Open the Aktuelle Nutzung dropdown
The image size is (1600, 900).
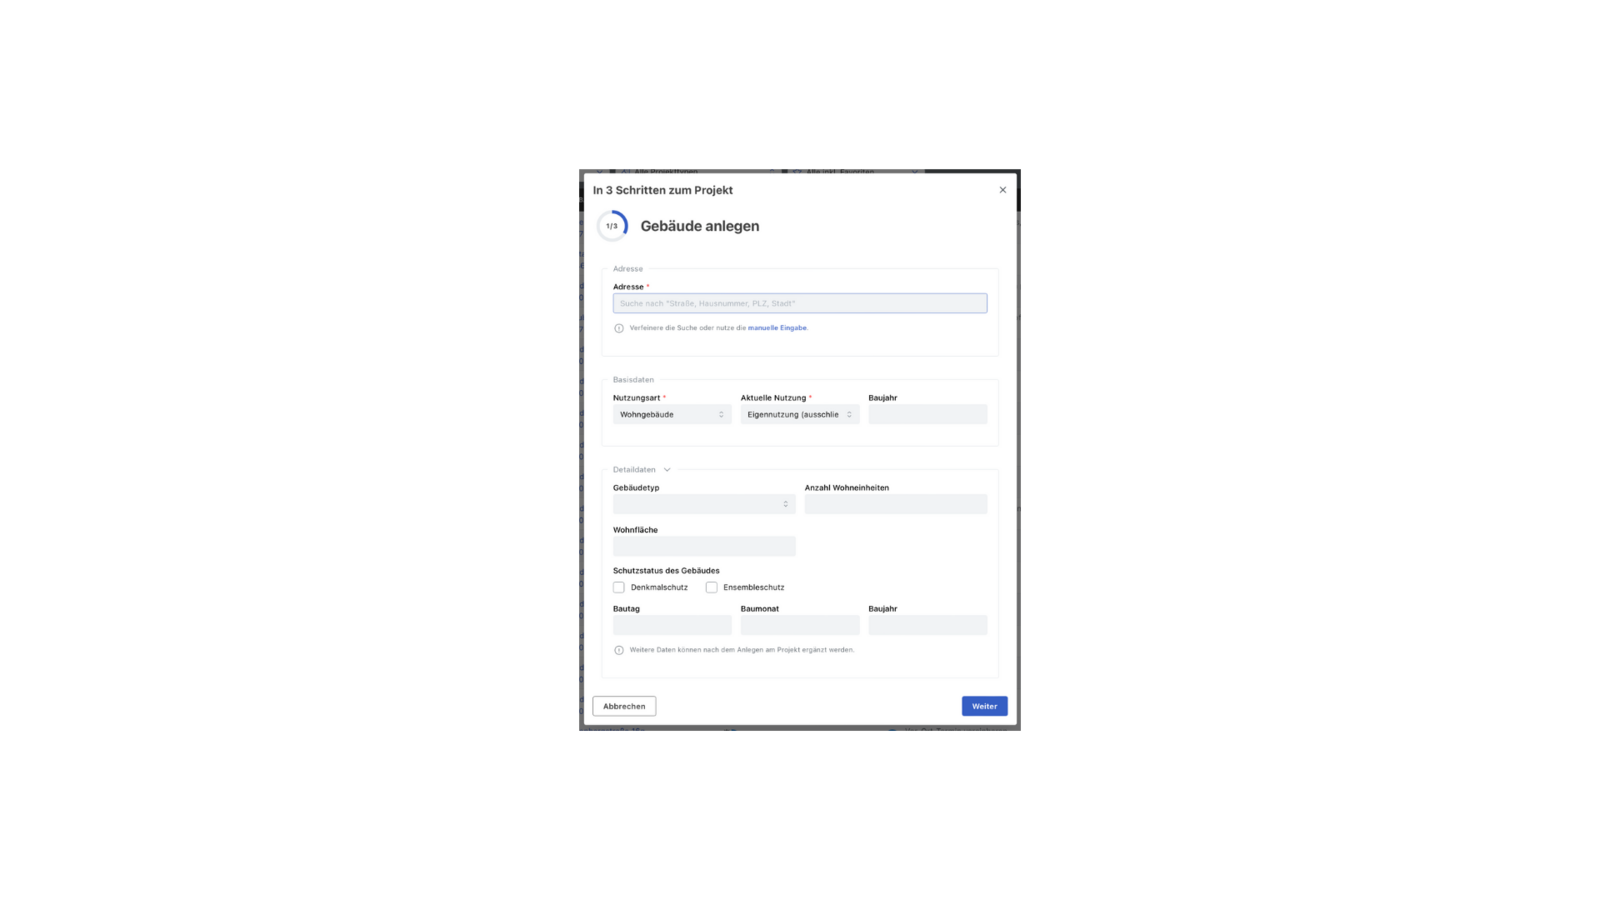click(800, 414)
